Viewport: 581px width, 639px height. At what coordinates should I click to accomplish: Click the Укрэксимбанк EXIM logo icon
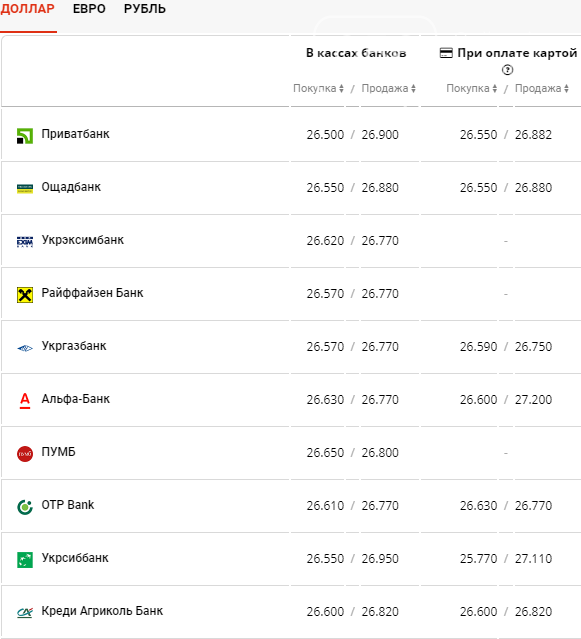point(25,242)
